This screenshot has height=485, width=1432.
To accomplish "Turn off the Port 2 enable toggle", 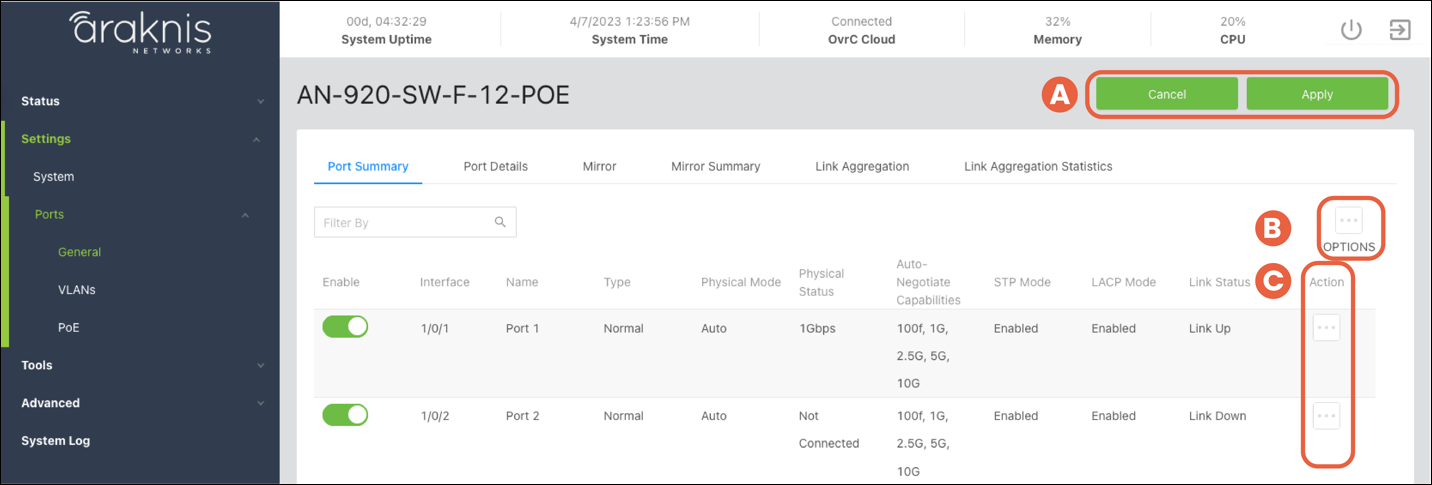I will pos(345,415).
